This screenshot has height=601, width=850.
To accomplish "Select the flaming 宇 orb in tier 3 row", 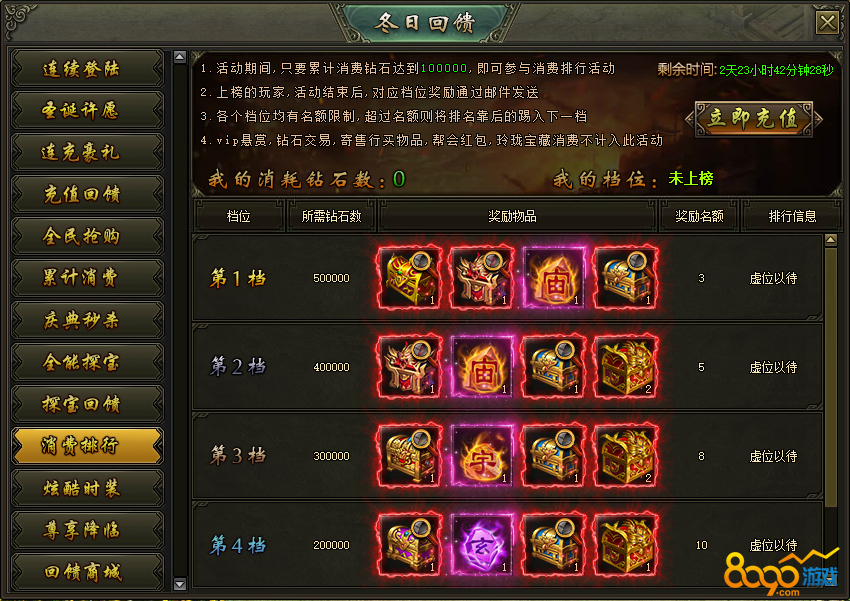I will [481, 455].
